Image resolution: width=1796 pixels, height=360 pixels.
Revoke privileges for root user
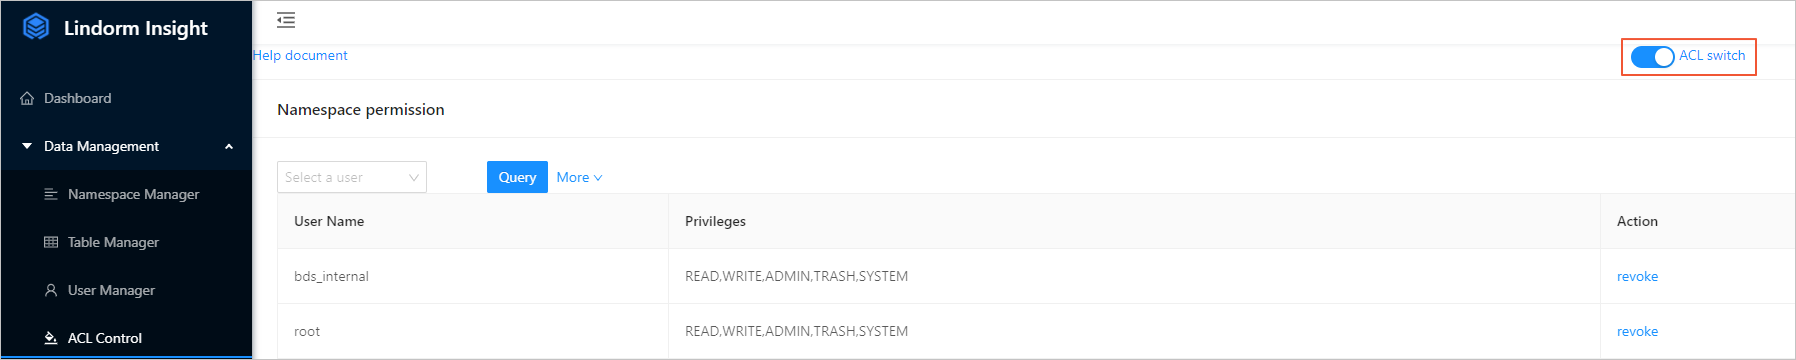1637,331
